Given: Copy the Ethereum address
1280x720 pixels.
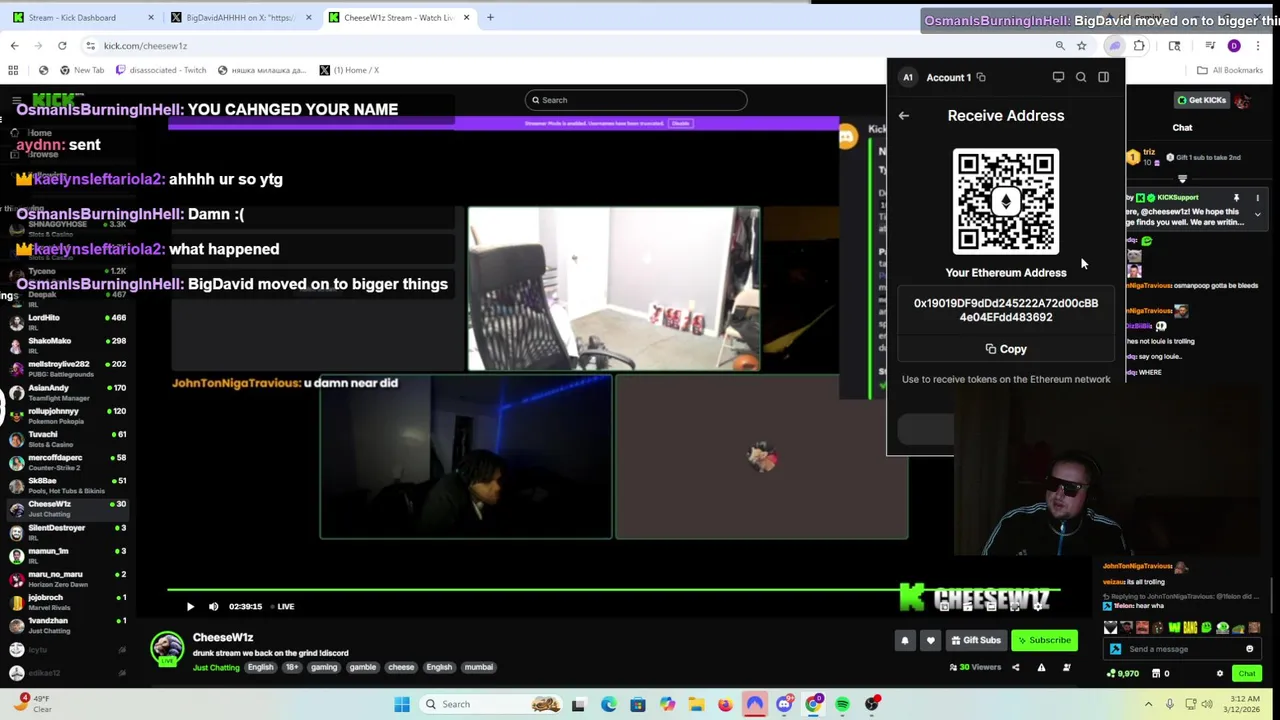Looking at the screenshot, I should point(1006,349).
